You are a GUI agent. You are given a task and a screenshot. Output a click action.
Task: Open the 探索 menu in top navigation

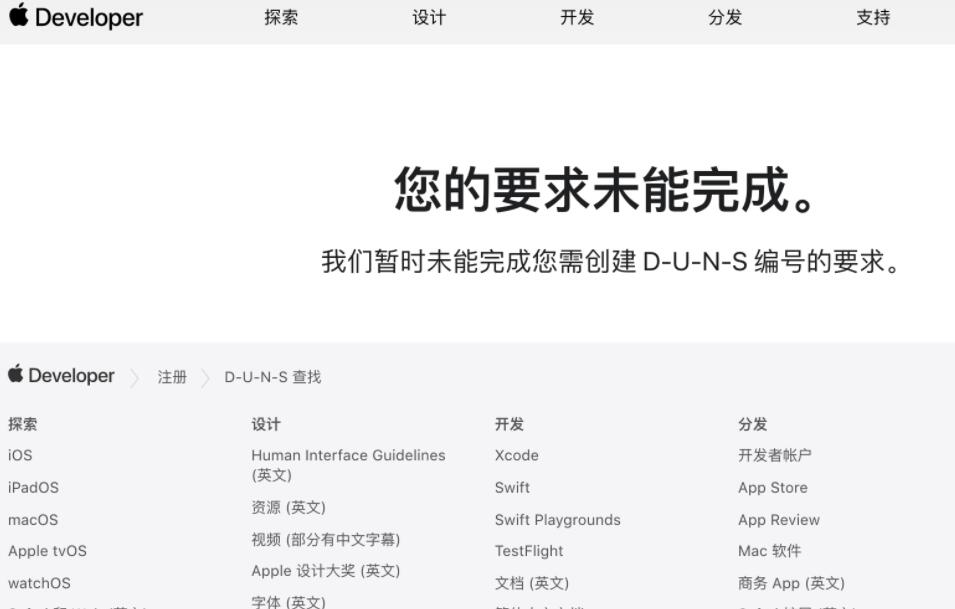coord(281,17)
